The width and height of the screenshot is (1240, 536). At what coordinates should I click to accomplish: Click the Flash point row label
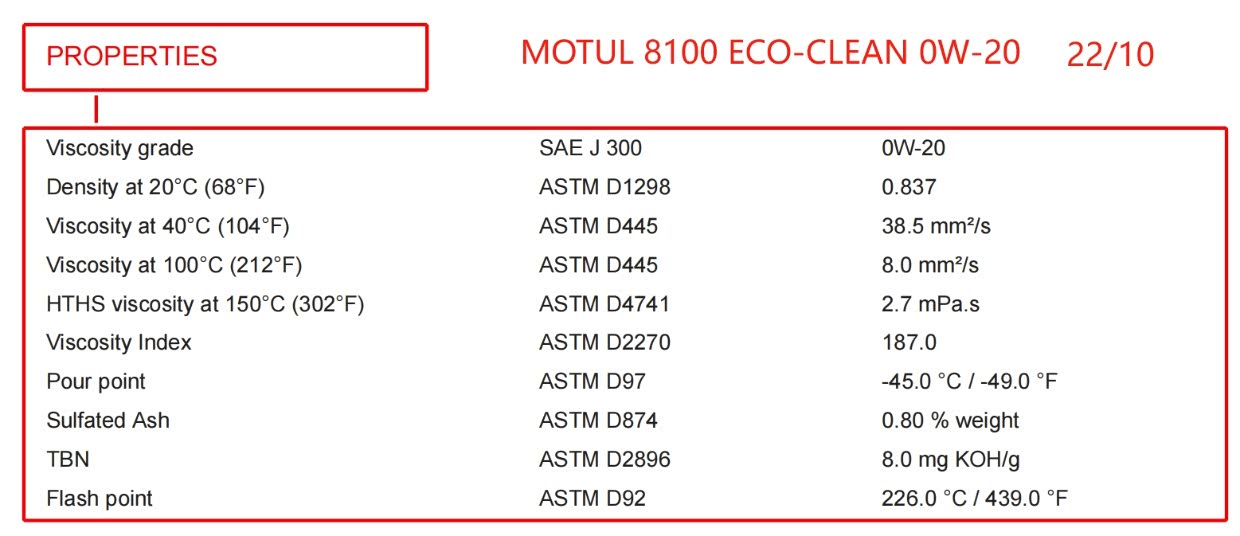tap(100, 498)
